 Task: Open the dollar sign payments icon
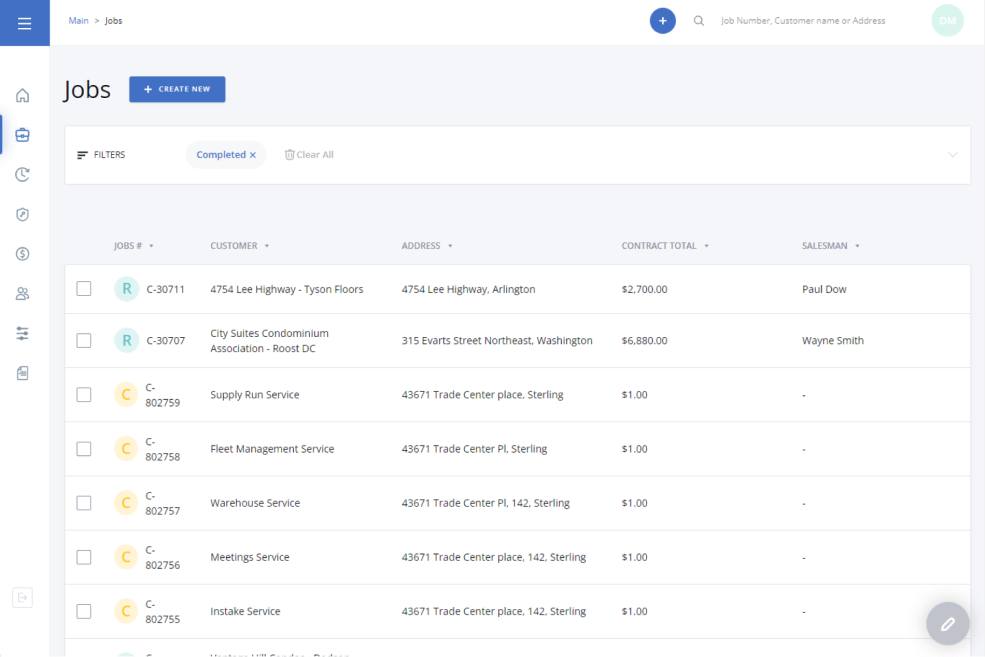point(23,254)
